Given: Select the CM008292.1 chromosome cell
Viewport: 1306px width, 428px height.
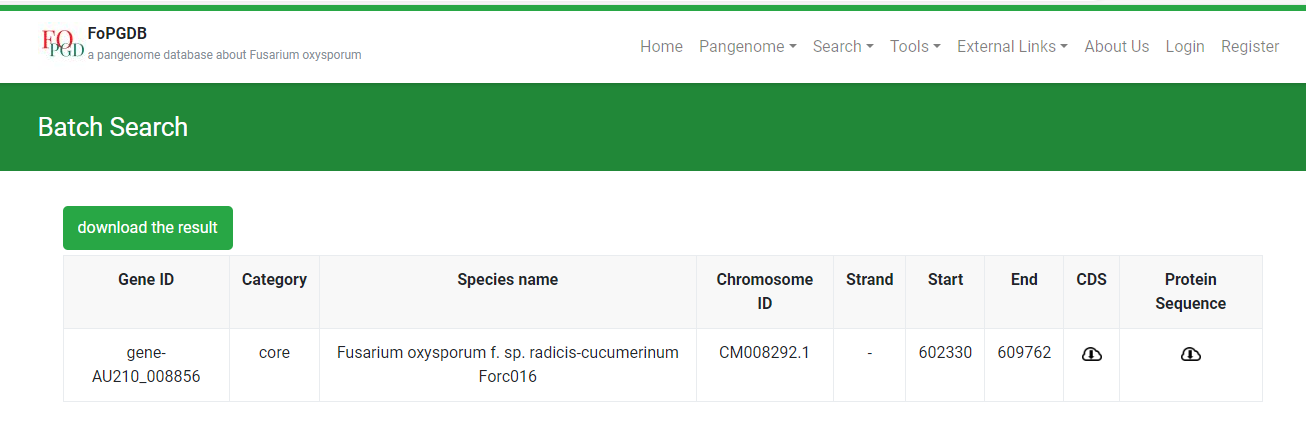Looking at the screenshot, I should (765, 353).
